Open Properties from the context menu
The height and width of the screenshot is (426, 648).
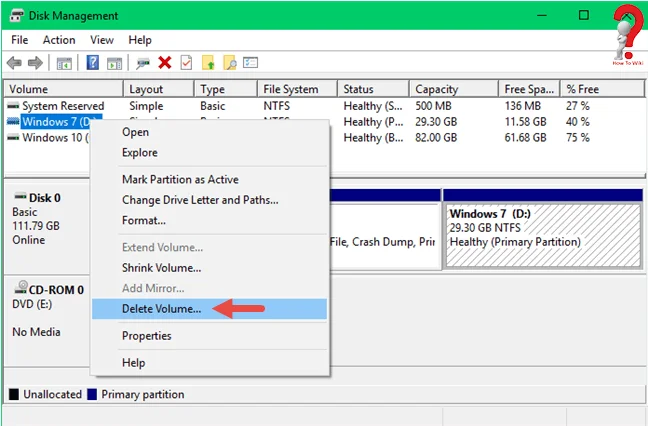coord(147,336)
